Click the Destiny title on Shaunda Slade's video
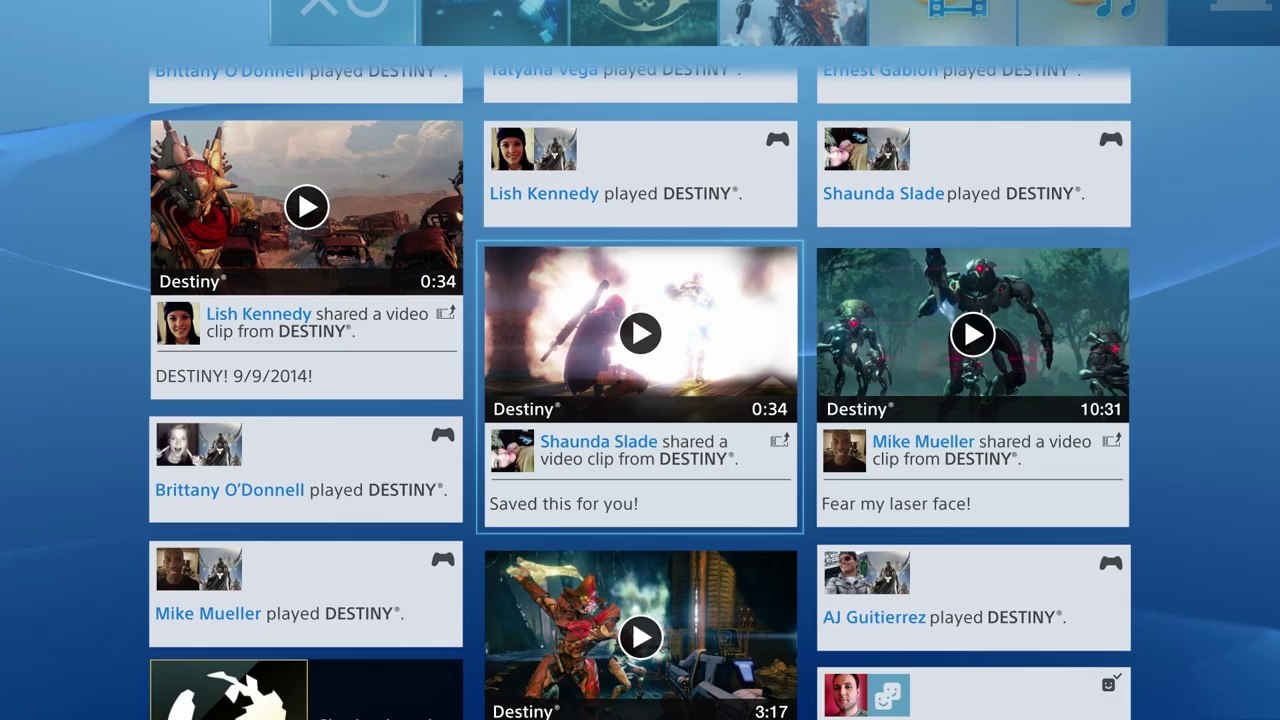The width and height of the screenshot is (1280, 720). (527, 409)
